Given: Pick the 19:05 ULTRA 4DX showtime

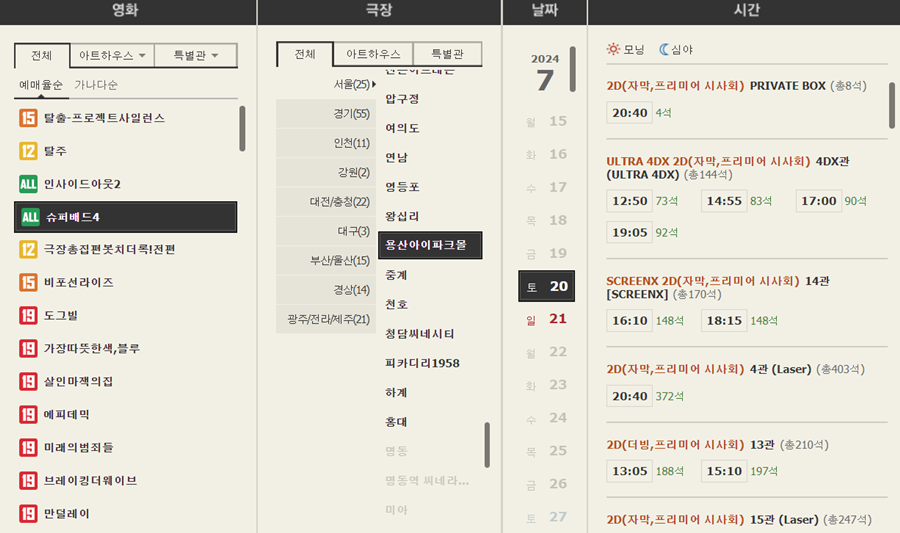Looking at the screenshot, I should click(x=630, y=233).
